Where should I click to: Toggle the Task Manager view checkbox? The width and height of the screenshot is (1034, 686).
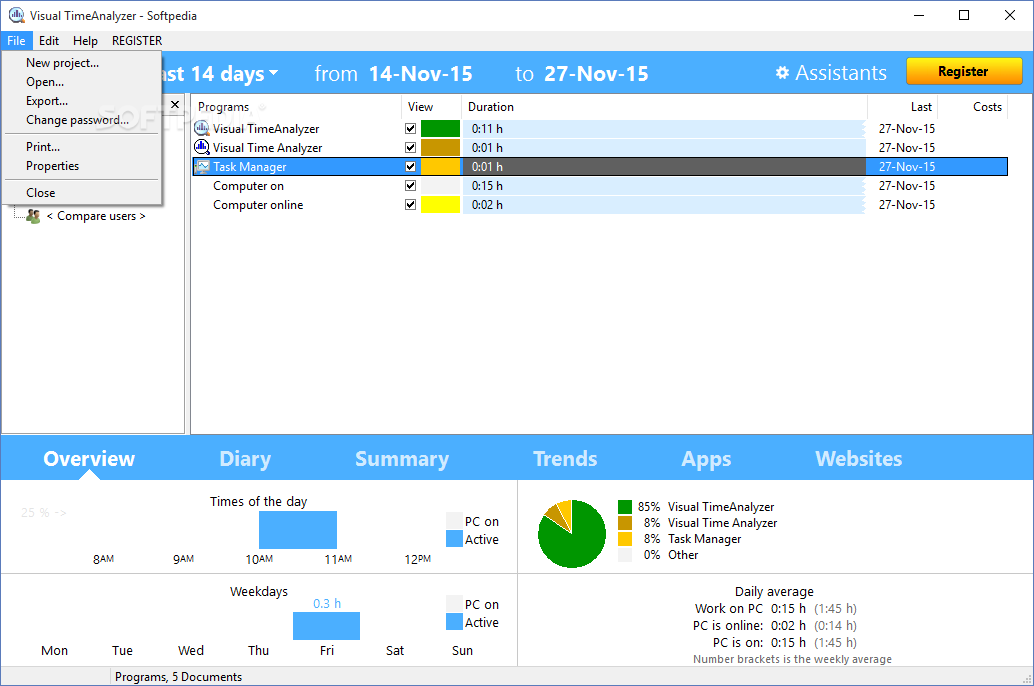tap(410, 167)
